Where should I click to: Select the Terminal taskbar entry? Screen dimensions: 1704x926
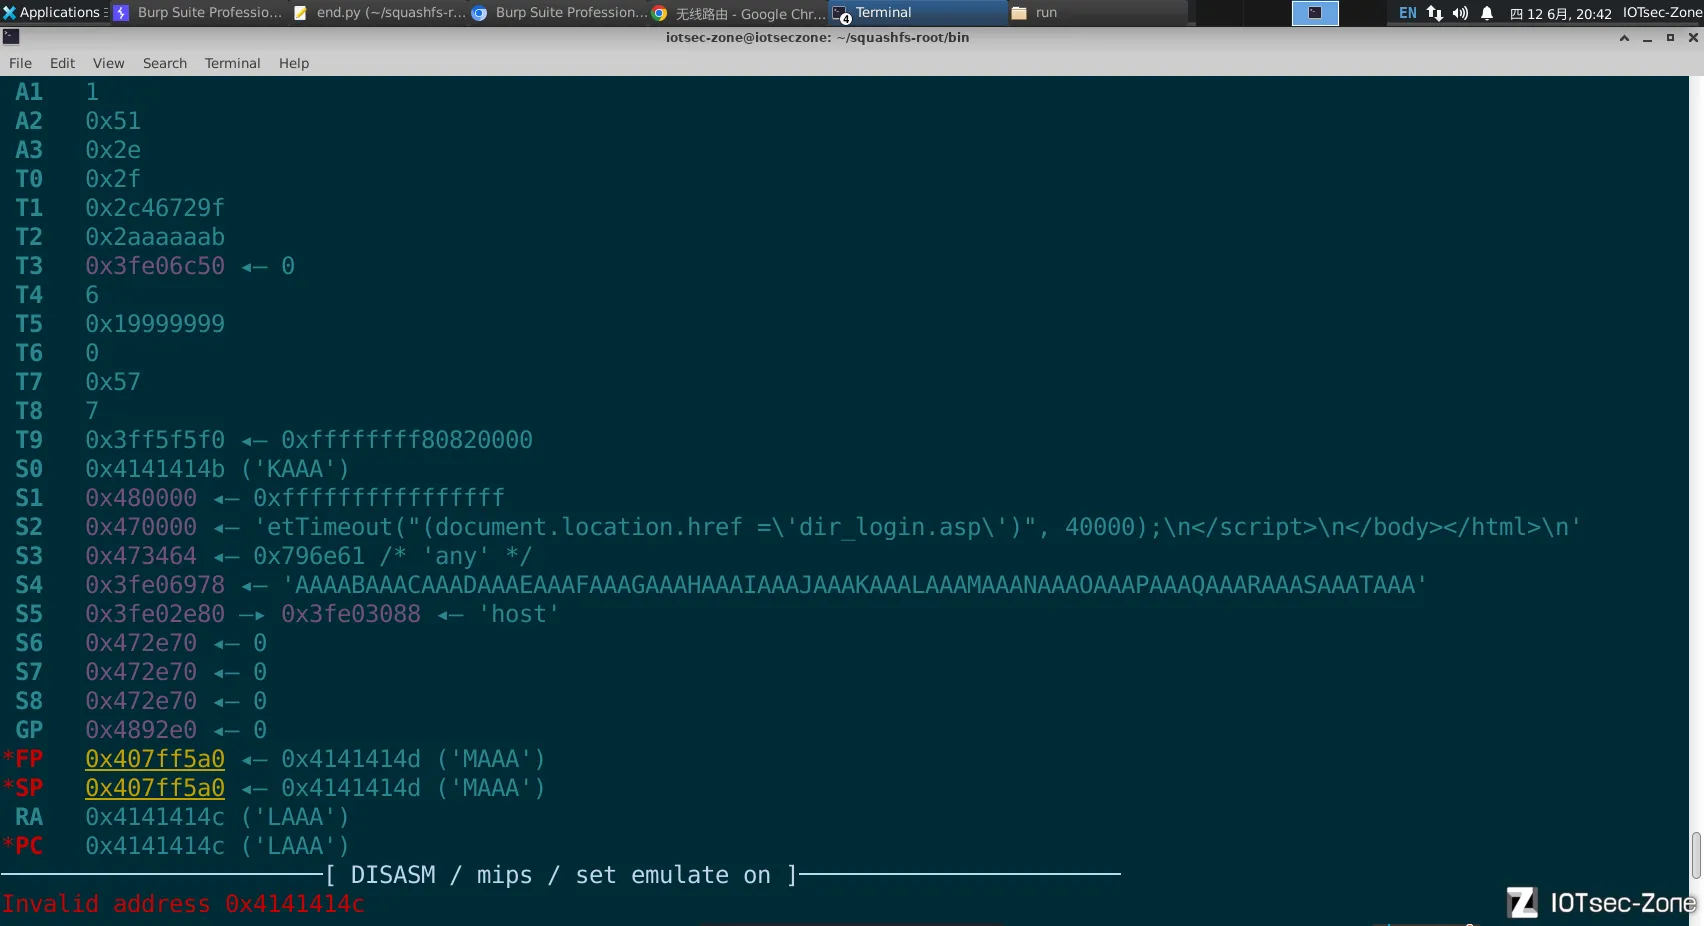pos(918,13)
